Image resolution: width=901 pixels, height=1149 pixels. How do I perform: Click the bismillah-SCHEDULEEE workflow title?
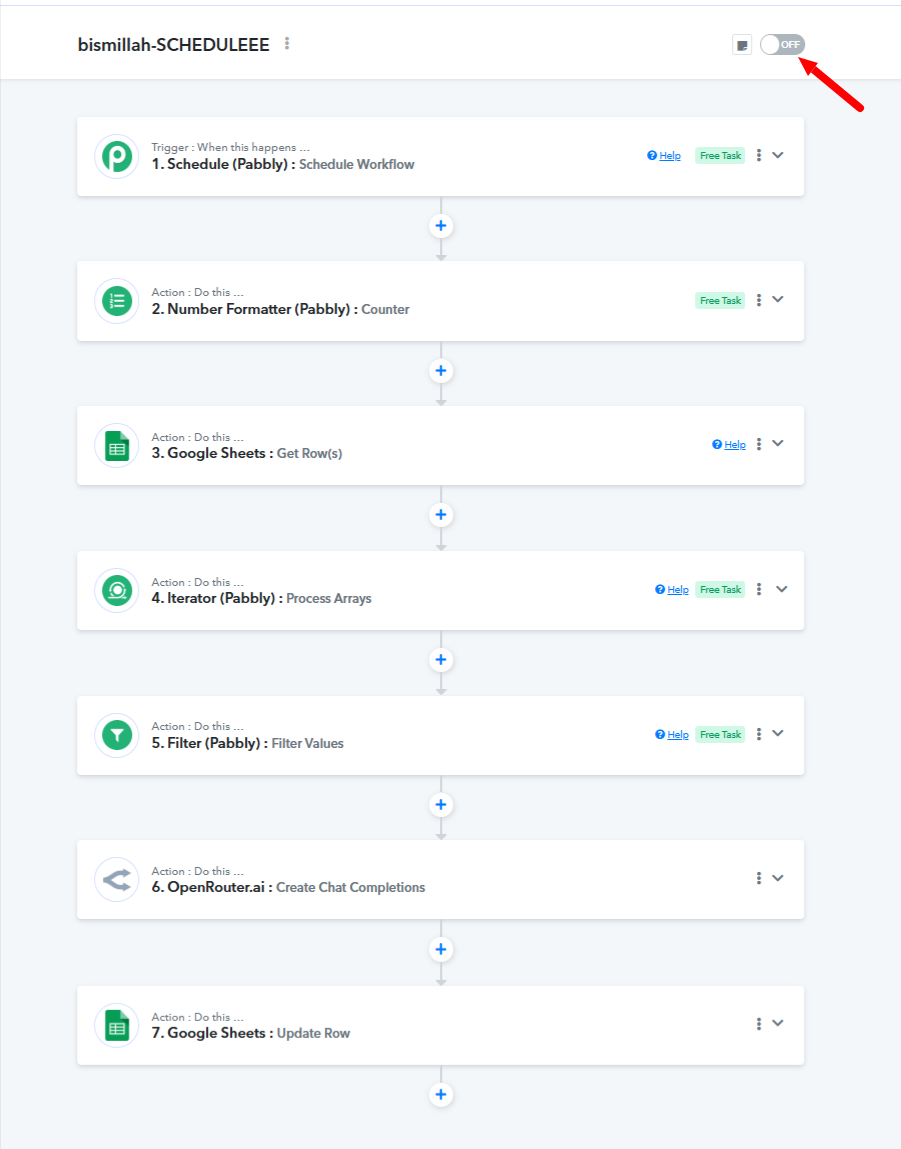[x=174, y=45]
